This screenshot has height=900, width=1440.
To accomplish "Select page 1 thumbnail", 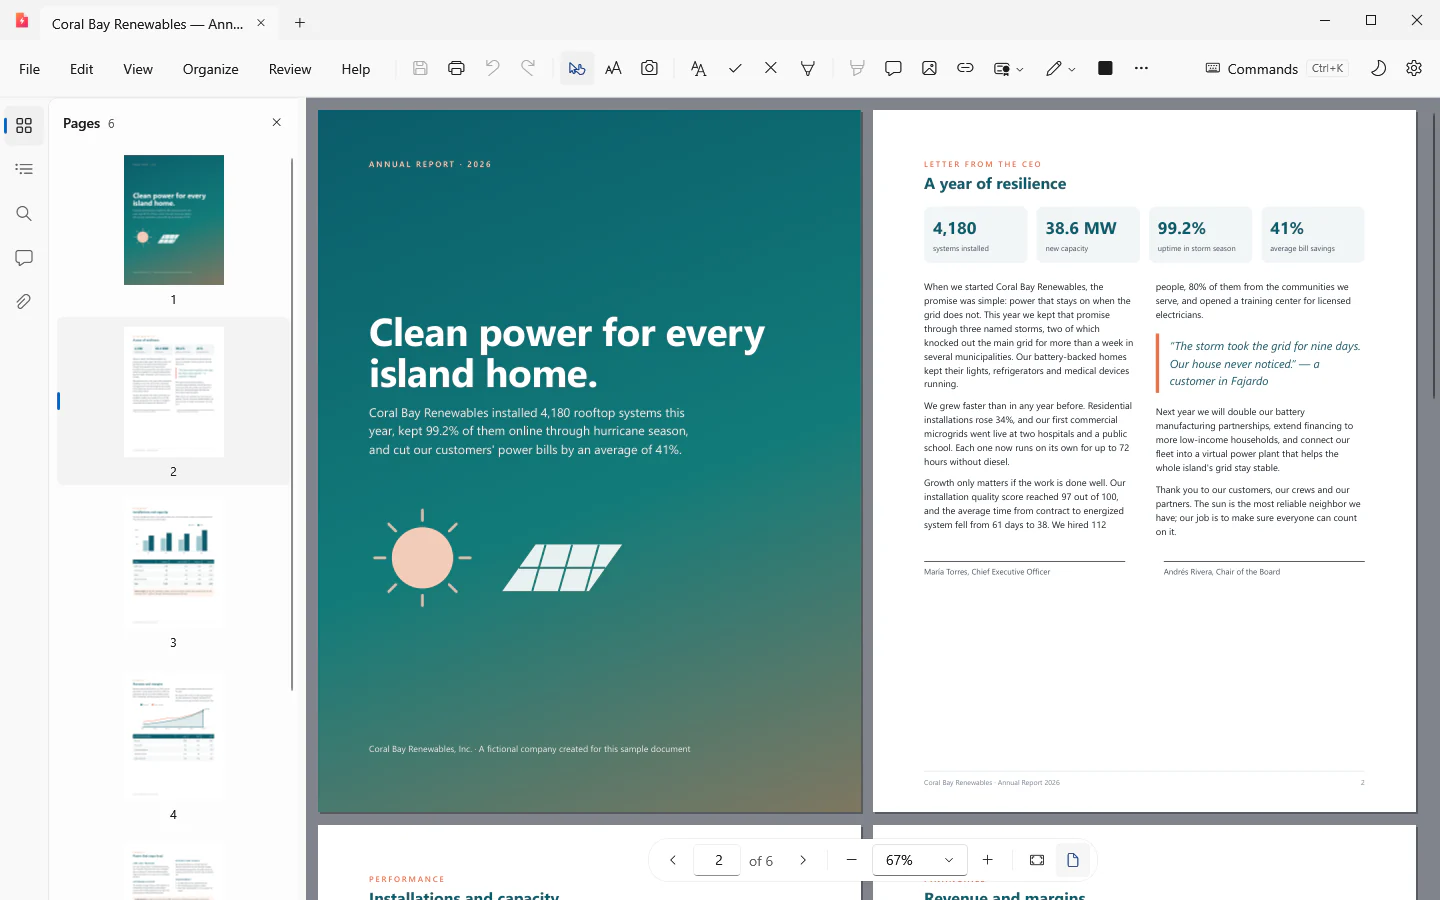I will tap(174, 220).
